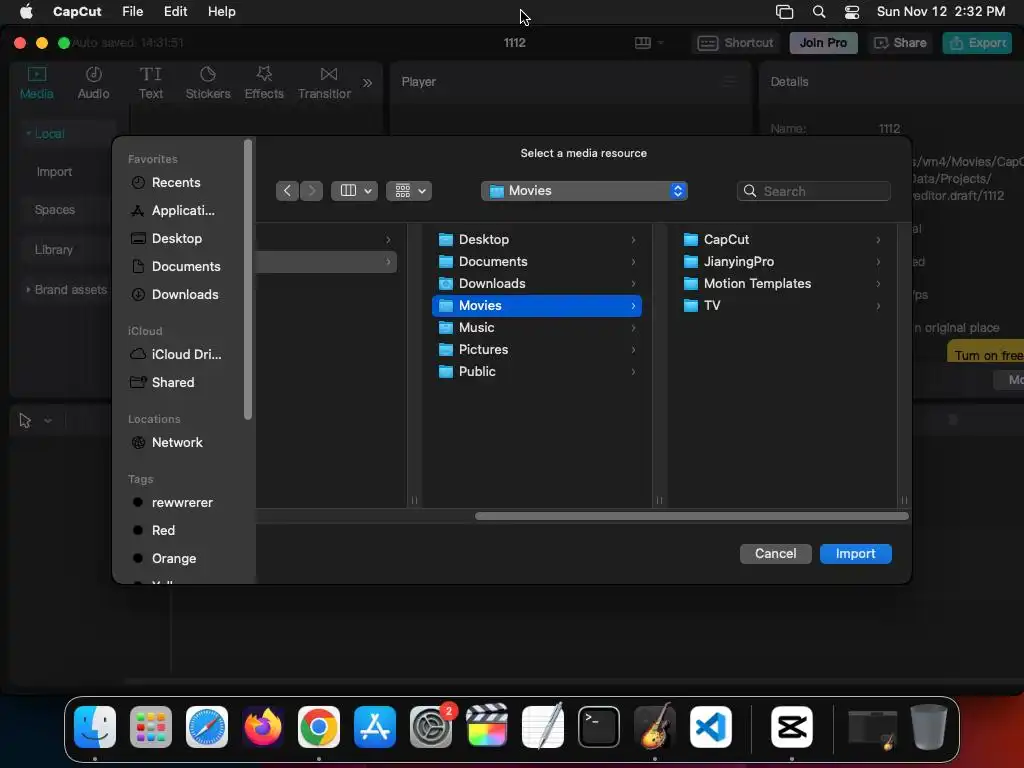Open the Public folder
1024x768 pixels.
click(537, 372)
